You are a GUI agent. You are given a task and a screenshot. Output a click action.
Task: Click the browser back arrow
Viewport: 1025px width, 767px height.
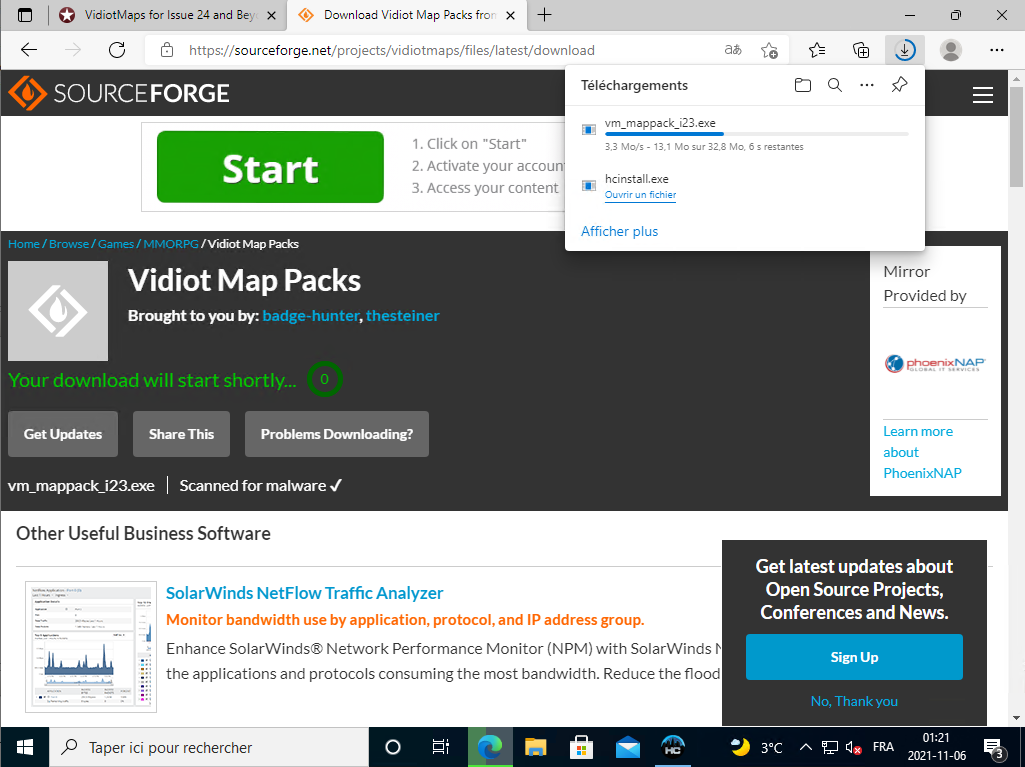(x=29, y=50)
